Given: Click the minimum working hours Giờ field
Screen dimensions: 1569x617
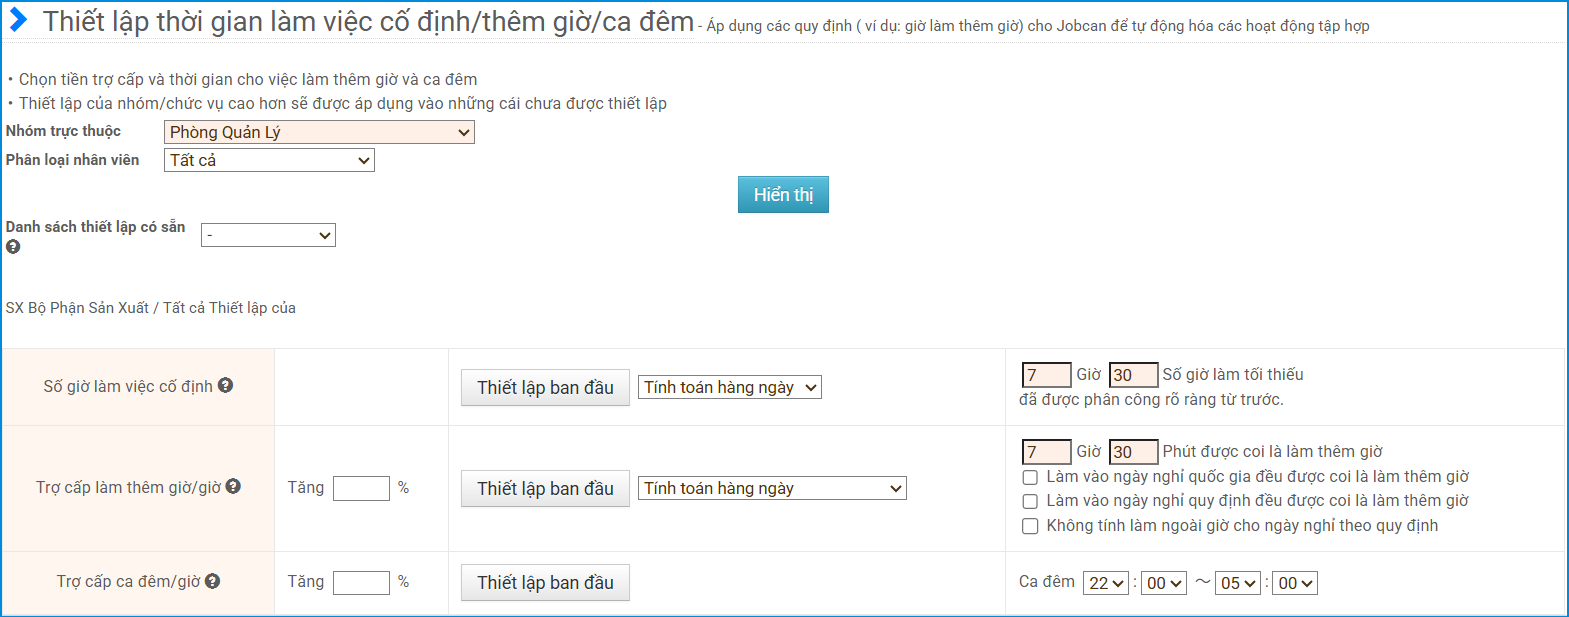Looking at the screenshot, I should click(1046, 374).
